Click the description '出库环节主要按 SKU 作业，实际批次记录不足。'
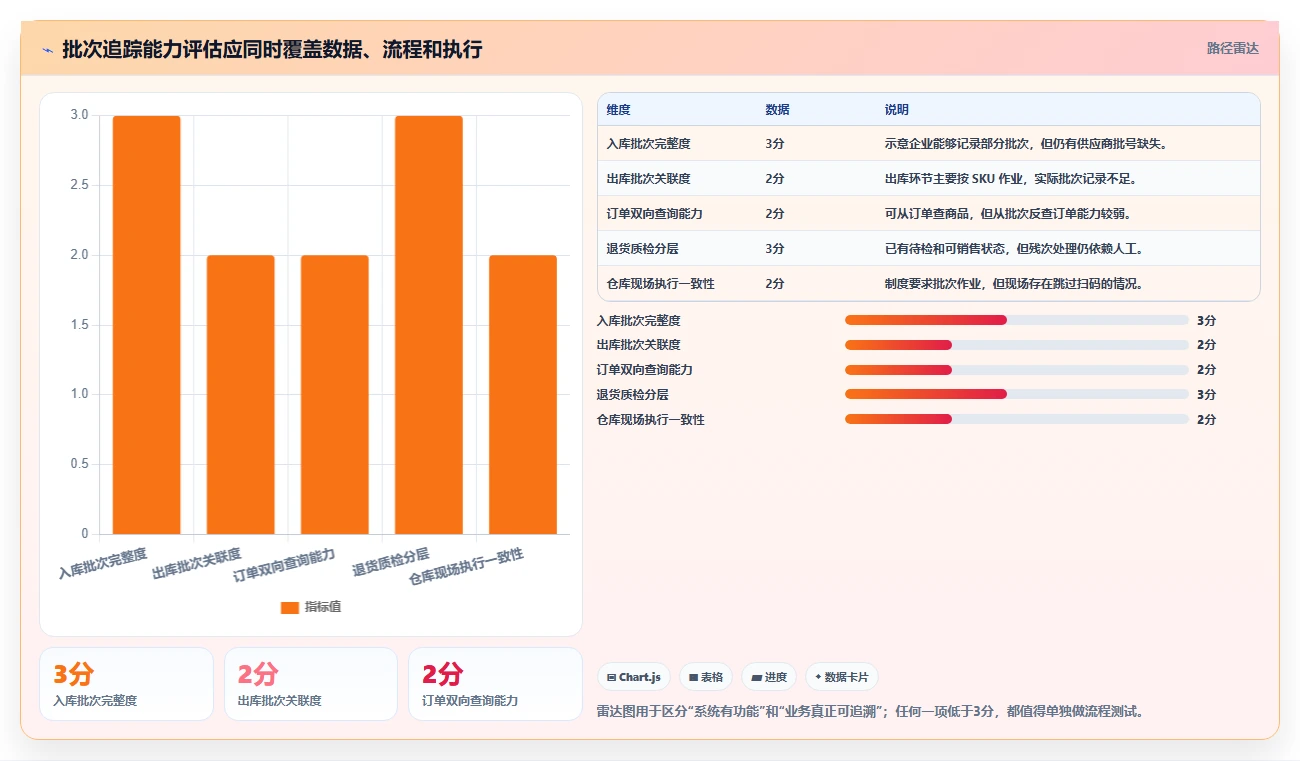Screen dimensions: 1300x761 coord(1011,179)
